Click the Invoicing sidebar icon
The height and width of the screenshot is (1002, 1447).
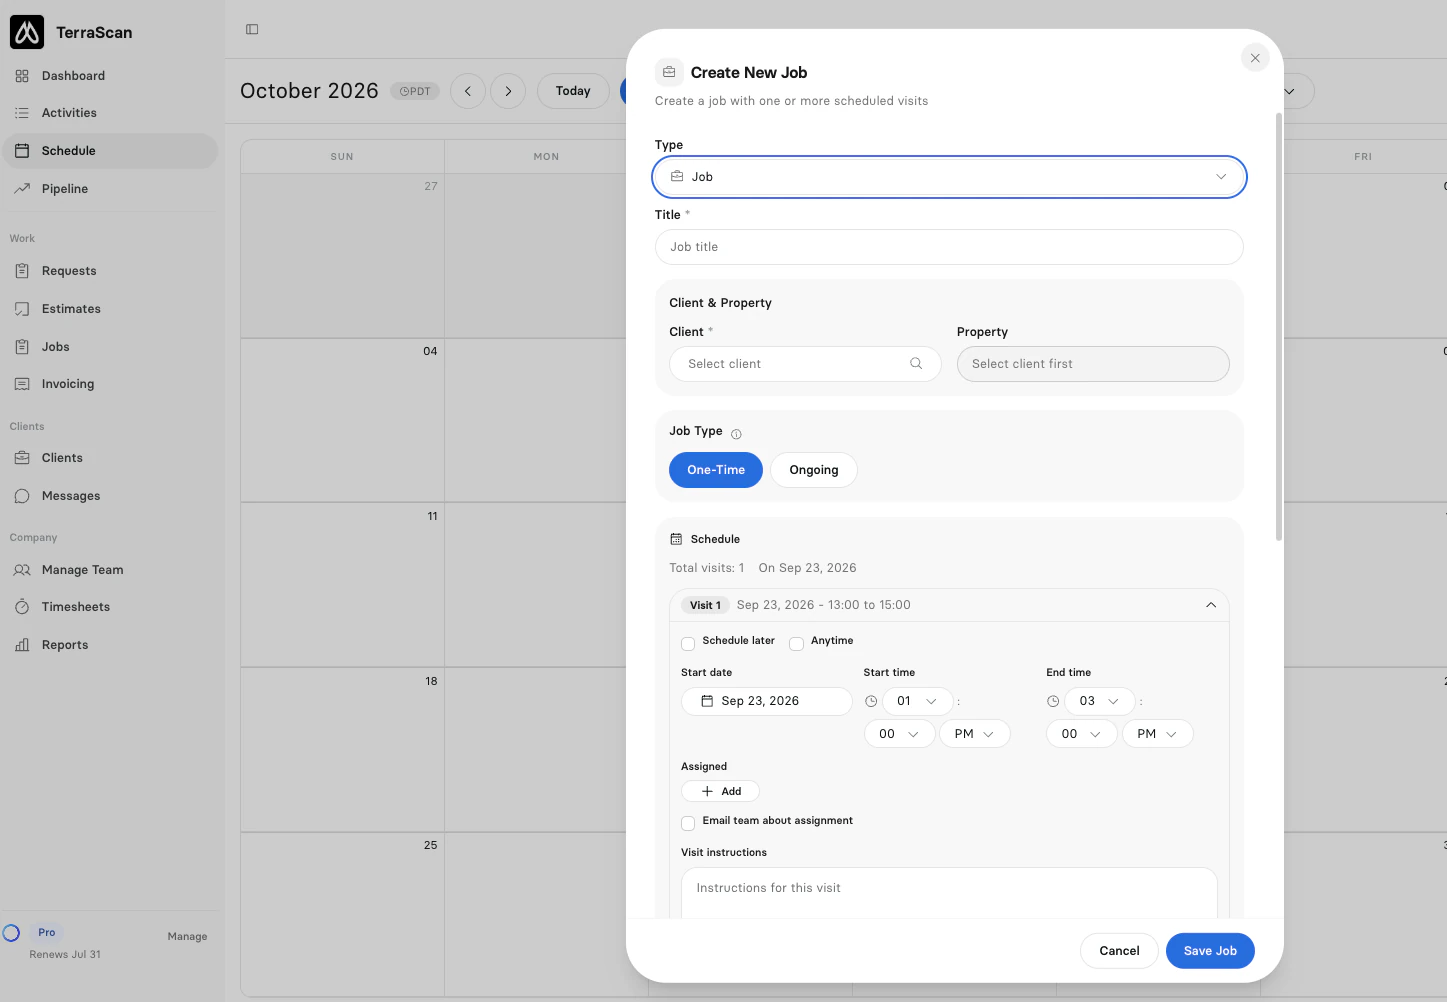(x=22, y=384)
